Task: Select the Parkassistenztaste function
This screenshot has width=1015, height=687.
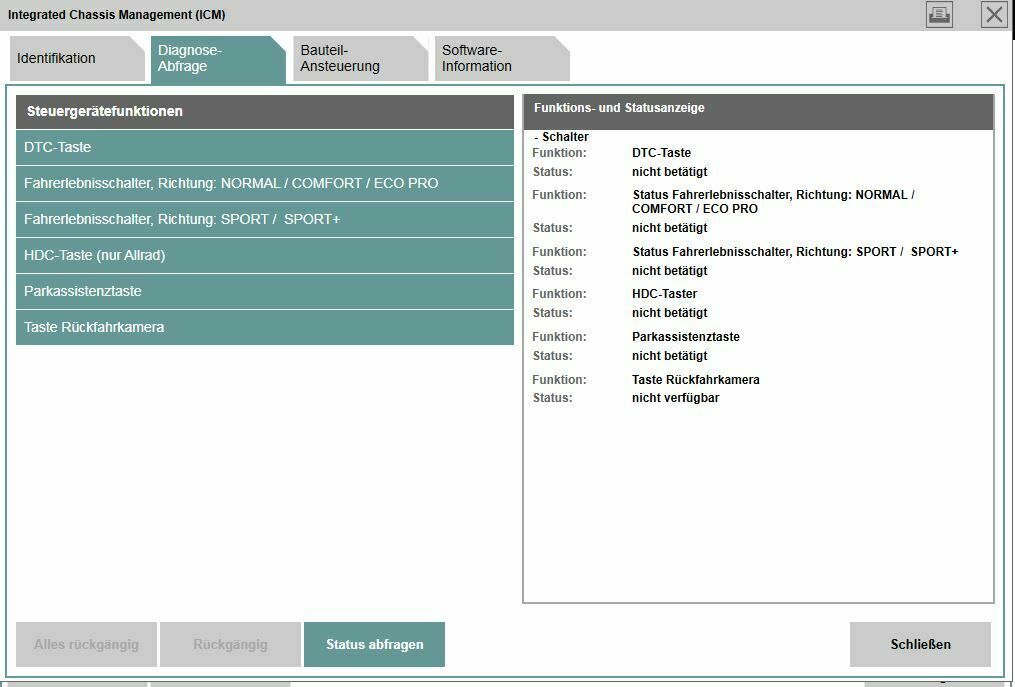Action: click(265, 291)
